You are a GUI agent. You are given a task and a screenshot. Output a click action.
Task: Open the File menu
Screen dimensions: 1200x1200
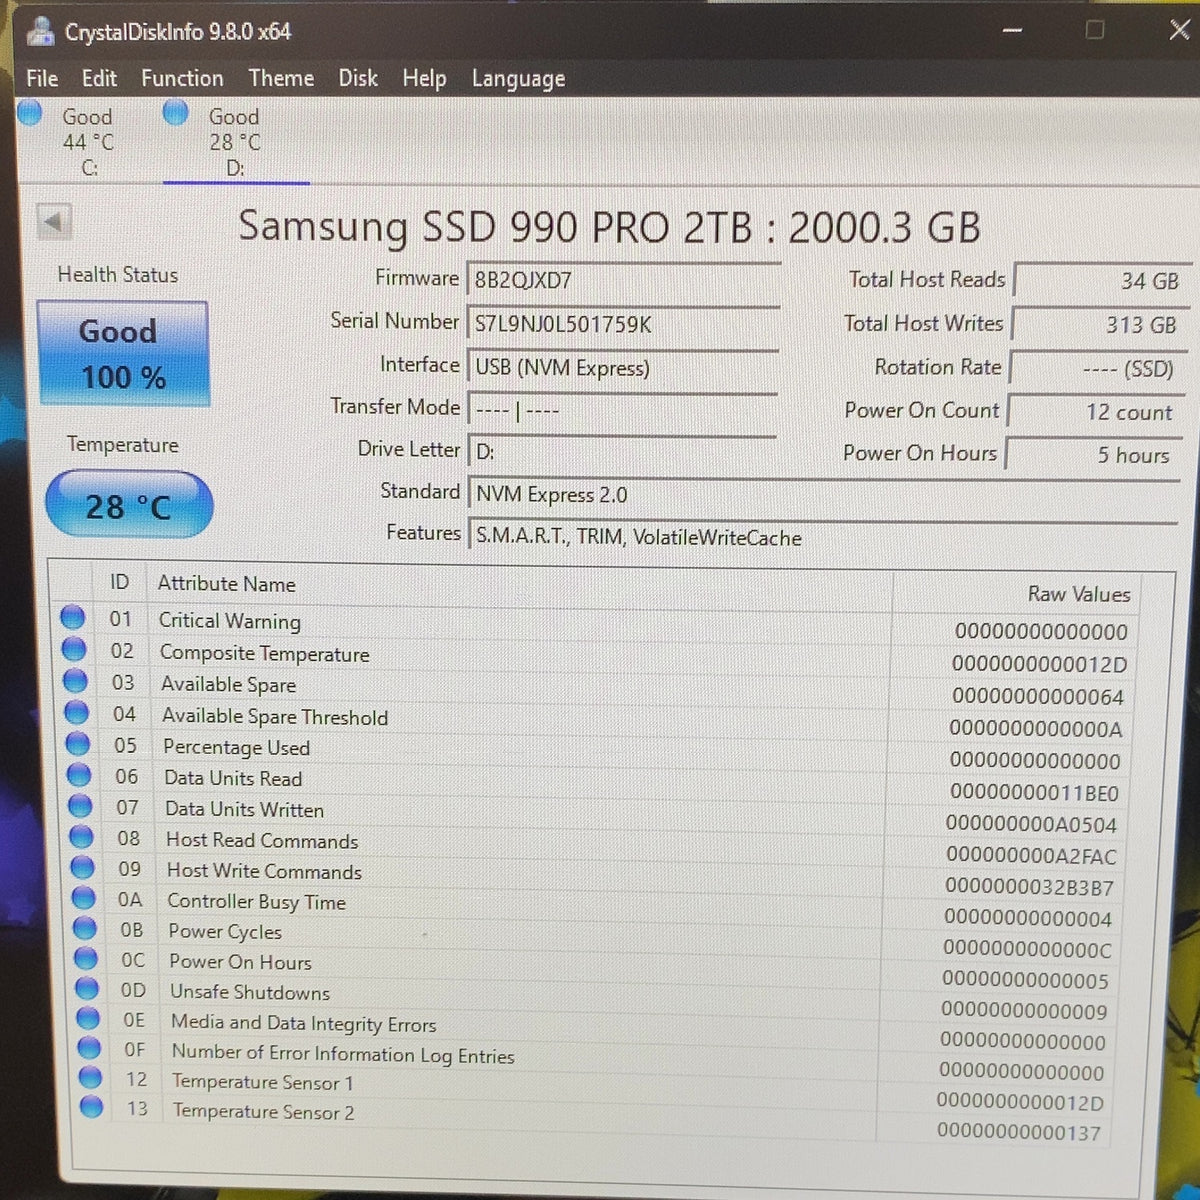coord(42,78)
